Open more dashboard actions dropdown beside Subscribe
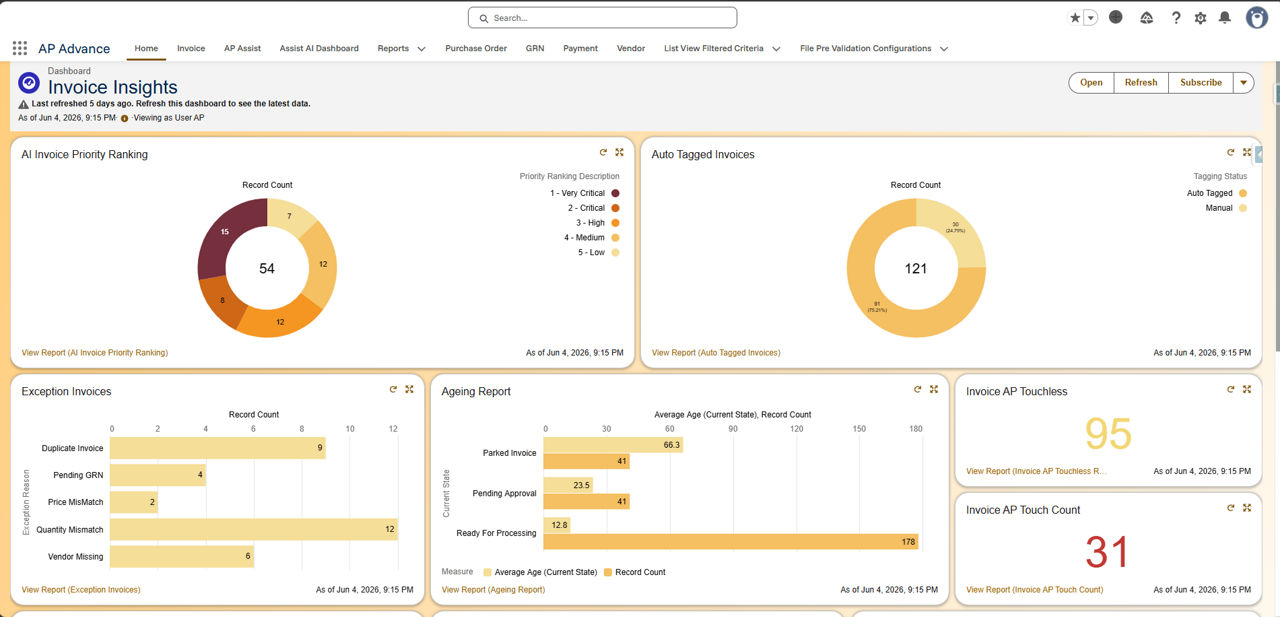The height and width of the screenshot is (617, 1280). [x=1243, y=83]
